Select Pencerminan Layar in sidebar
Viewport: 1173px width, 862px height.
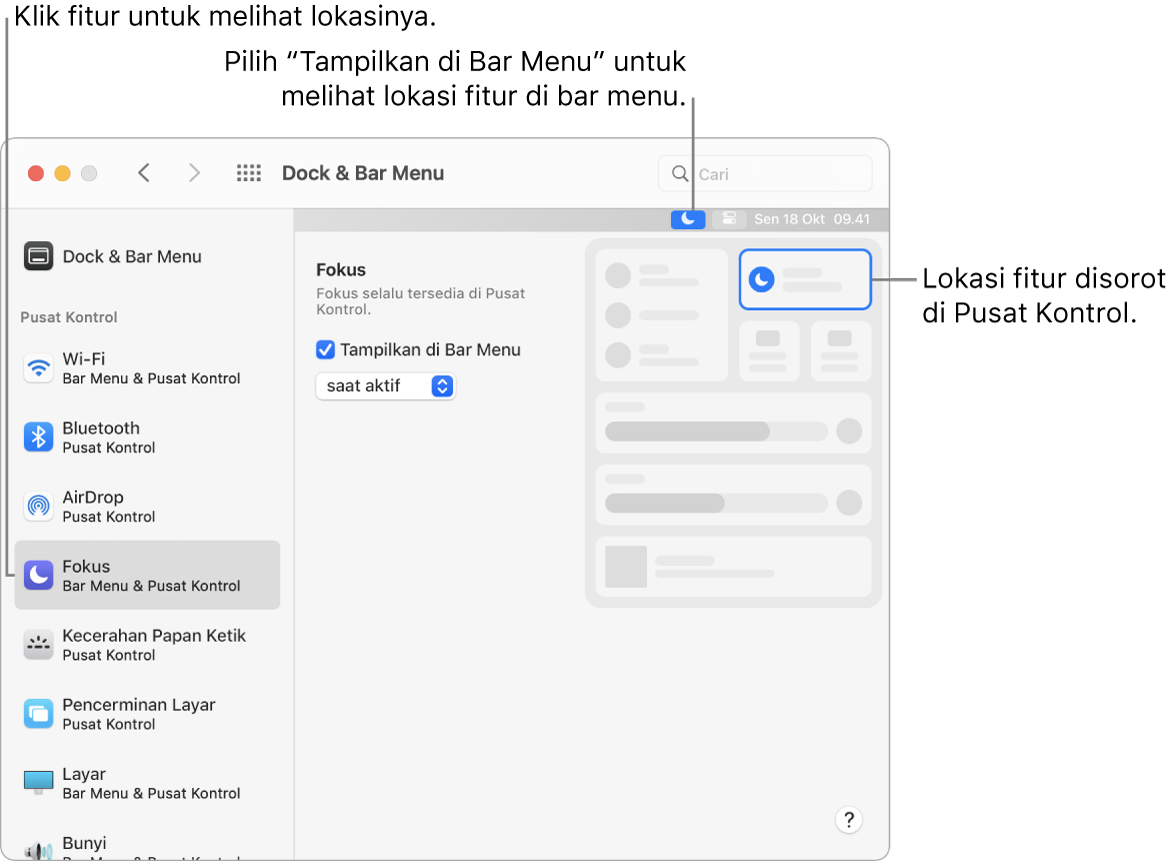(147, 714)
